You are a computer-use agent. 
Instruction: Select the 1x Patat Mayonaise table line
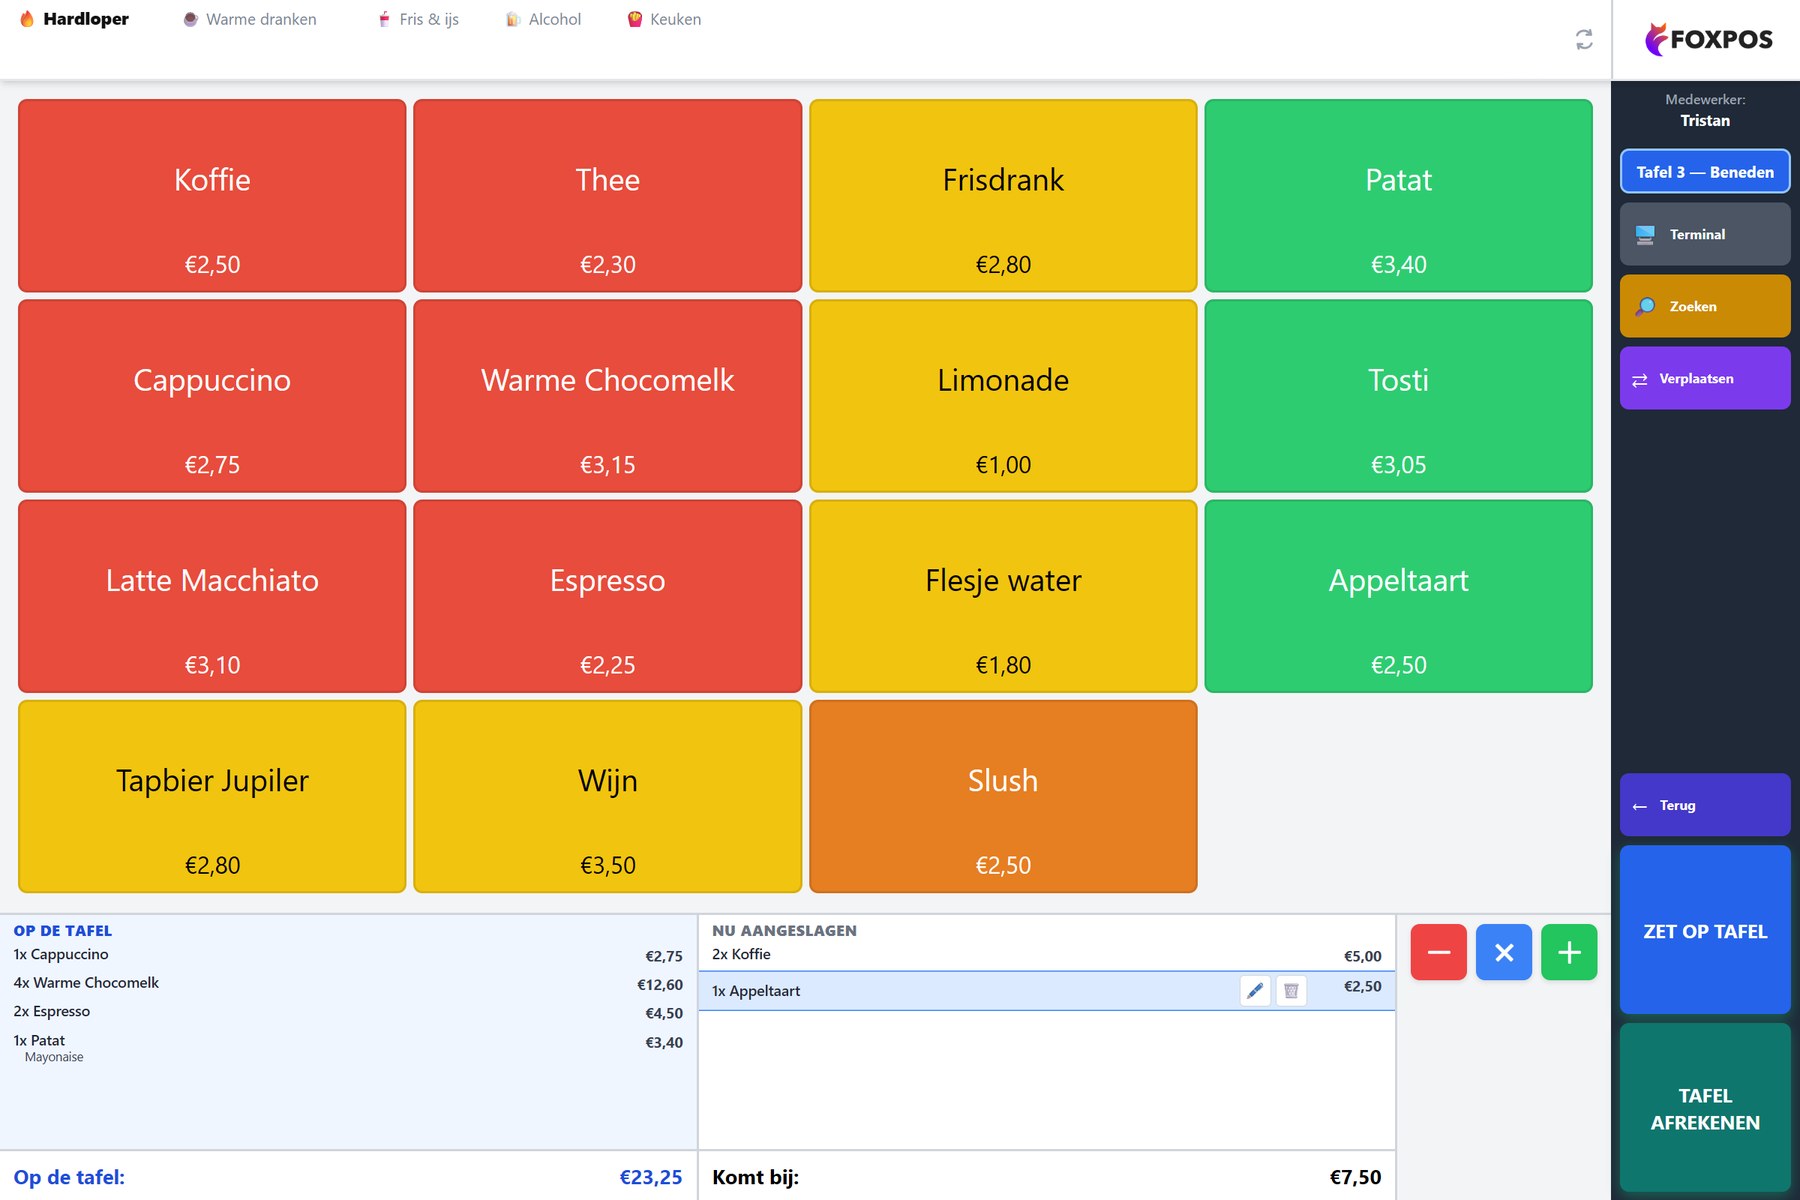pyautogui.click(x=348, y=1048)
